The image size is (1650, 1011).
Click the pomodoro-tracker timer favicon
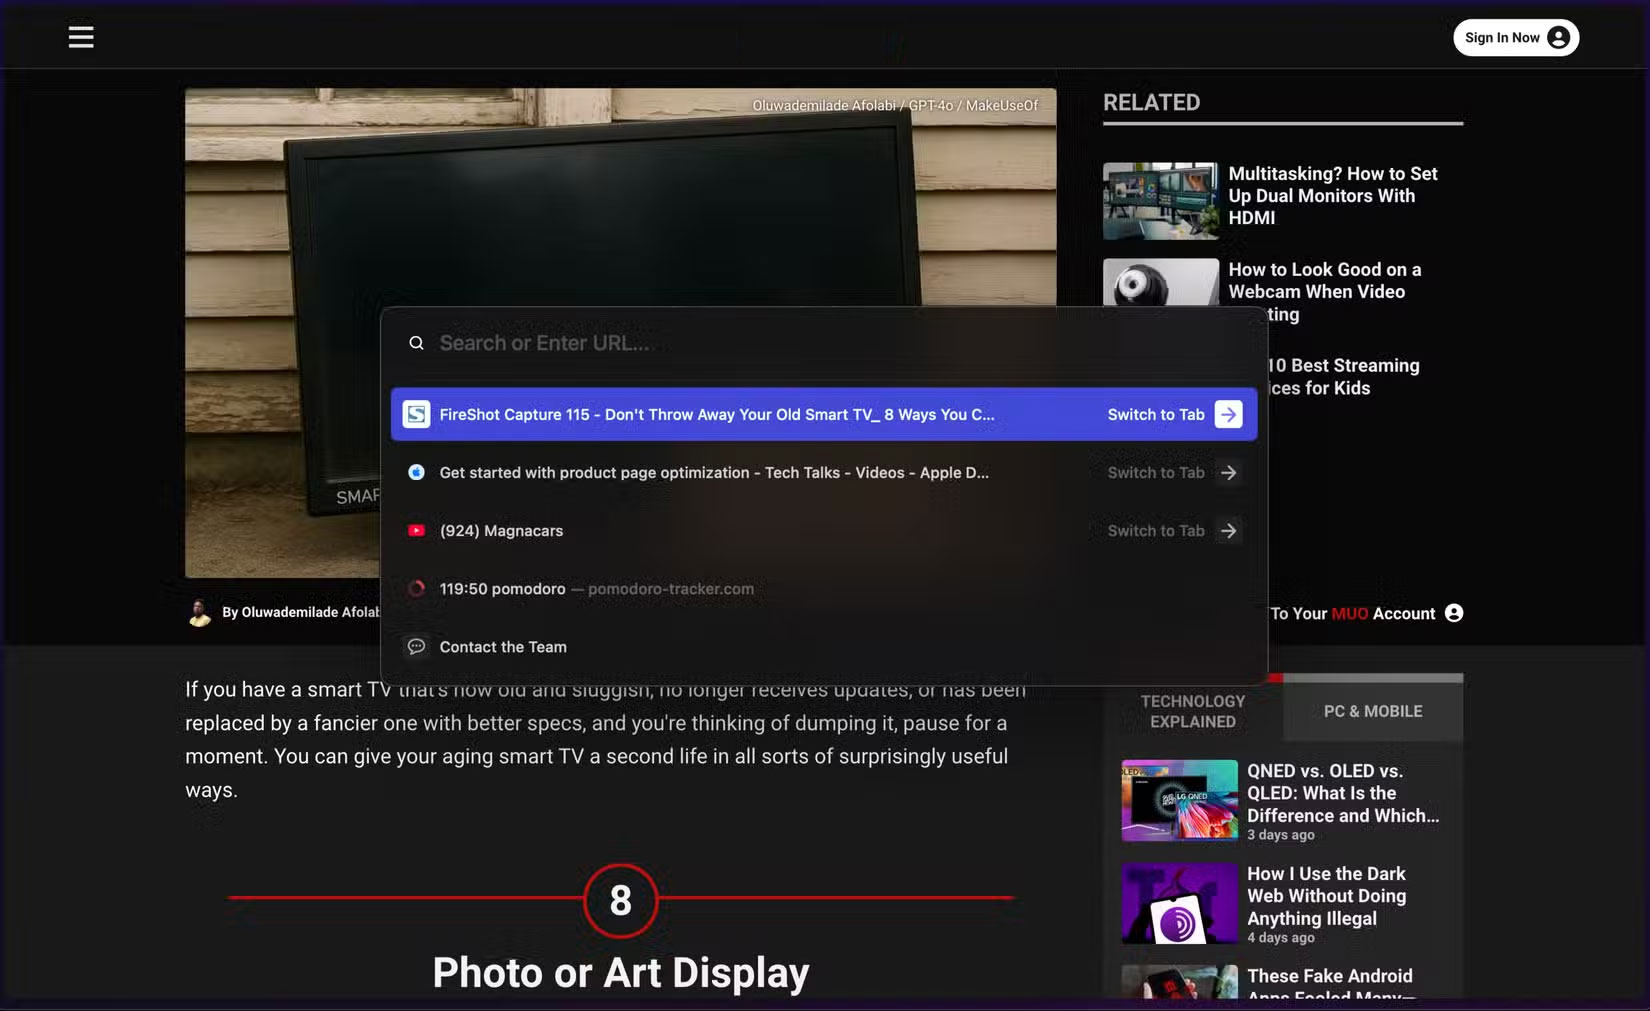[x=416, y=588]
